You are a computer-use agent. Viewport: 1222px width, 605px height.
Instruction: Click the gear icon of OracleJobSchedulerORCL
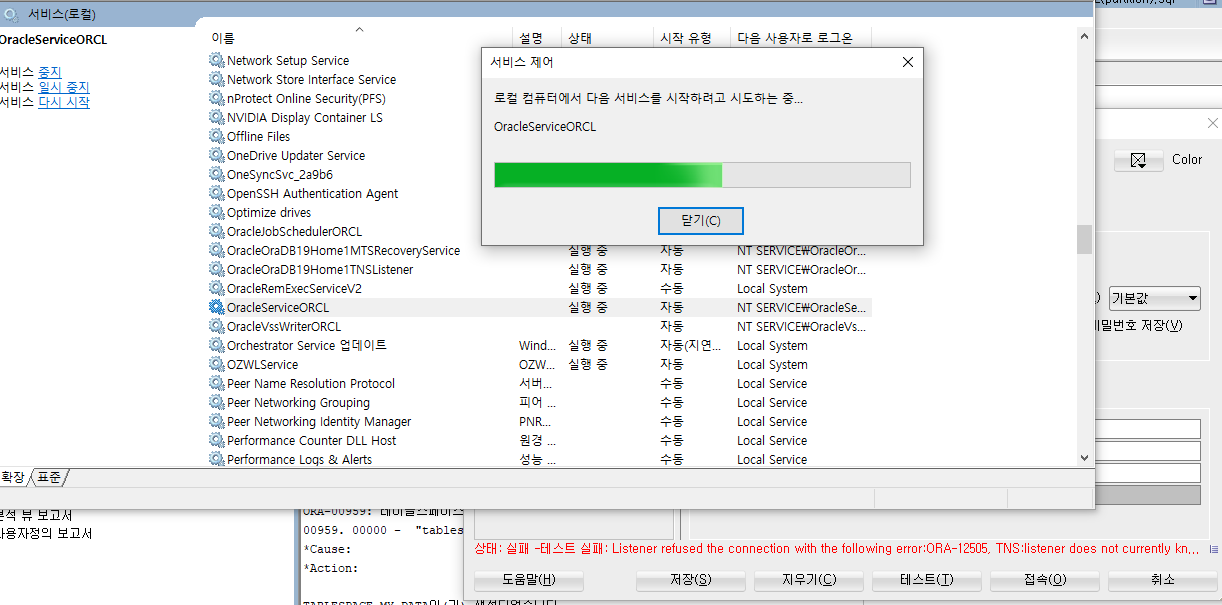click(216, 232)
